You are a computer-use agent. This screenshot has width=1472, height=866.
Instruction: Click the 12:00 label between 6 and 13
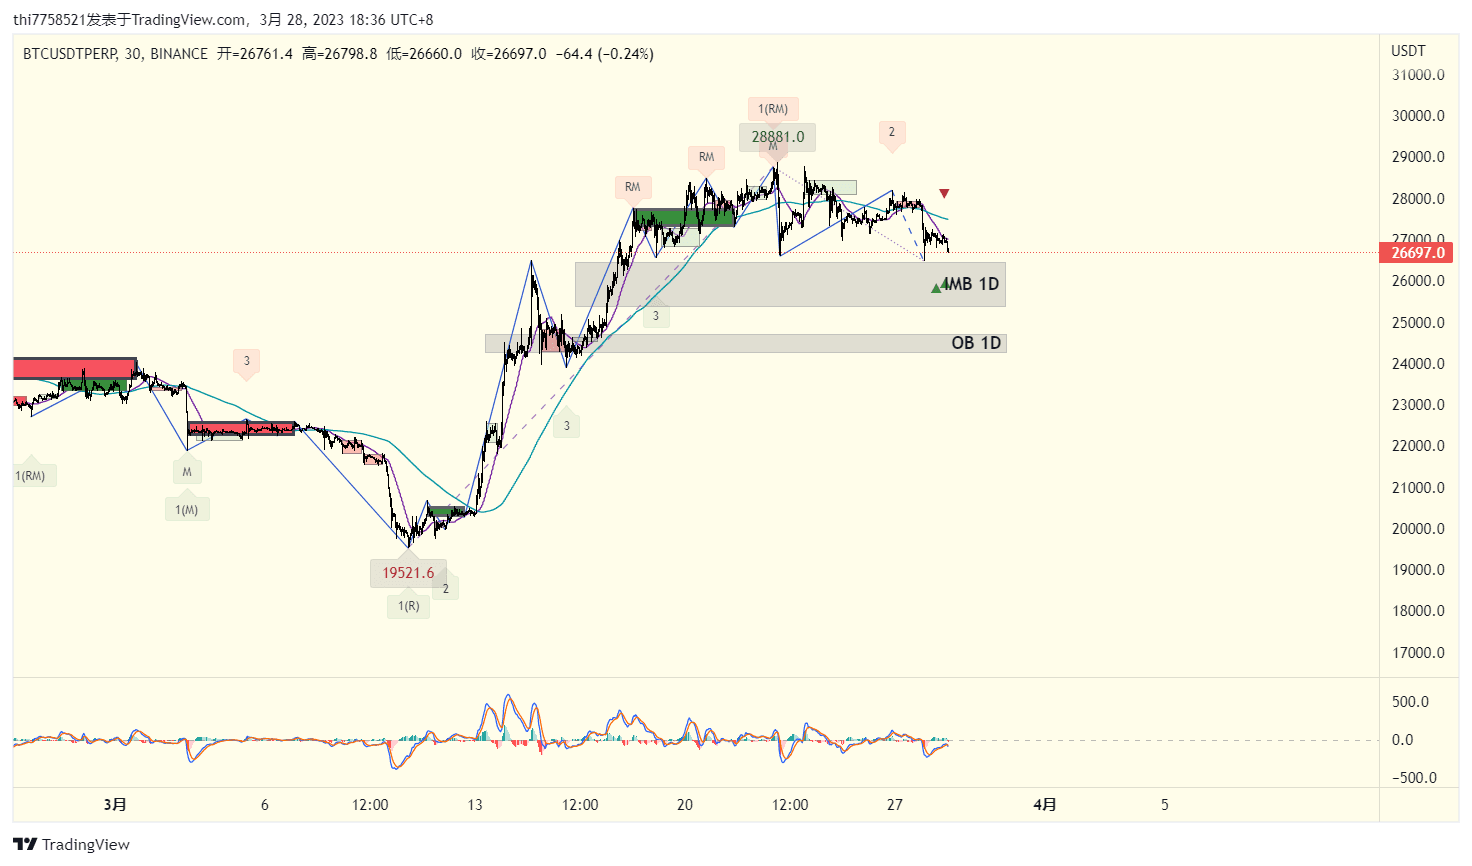coord(370,805)
